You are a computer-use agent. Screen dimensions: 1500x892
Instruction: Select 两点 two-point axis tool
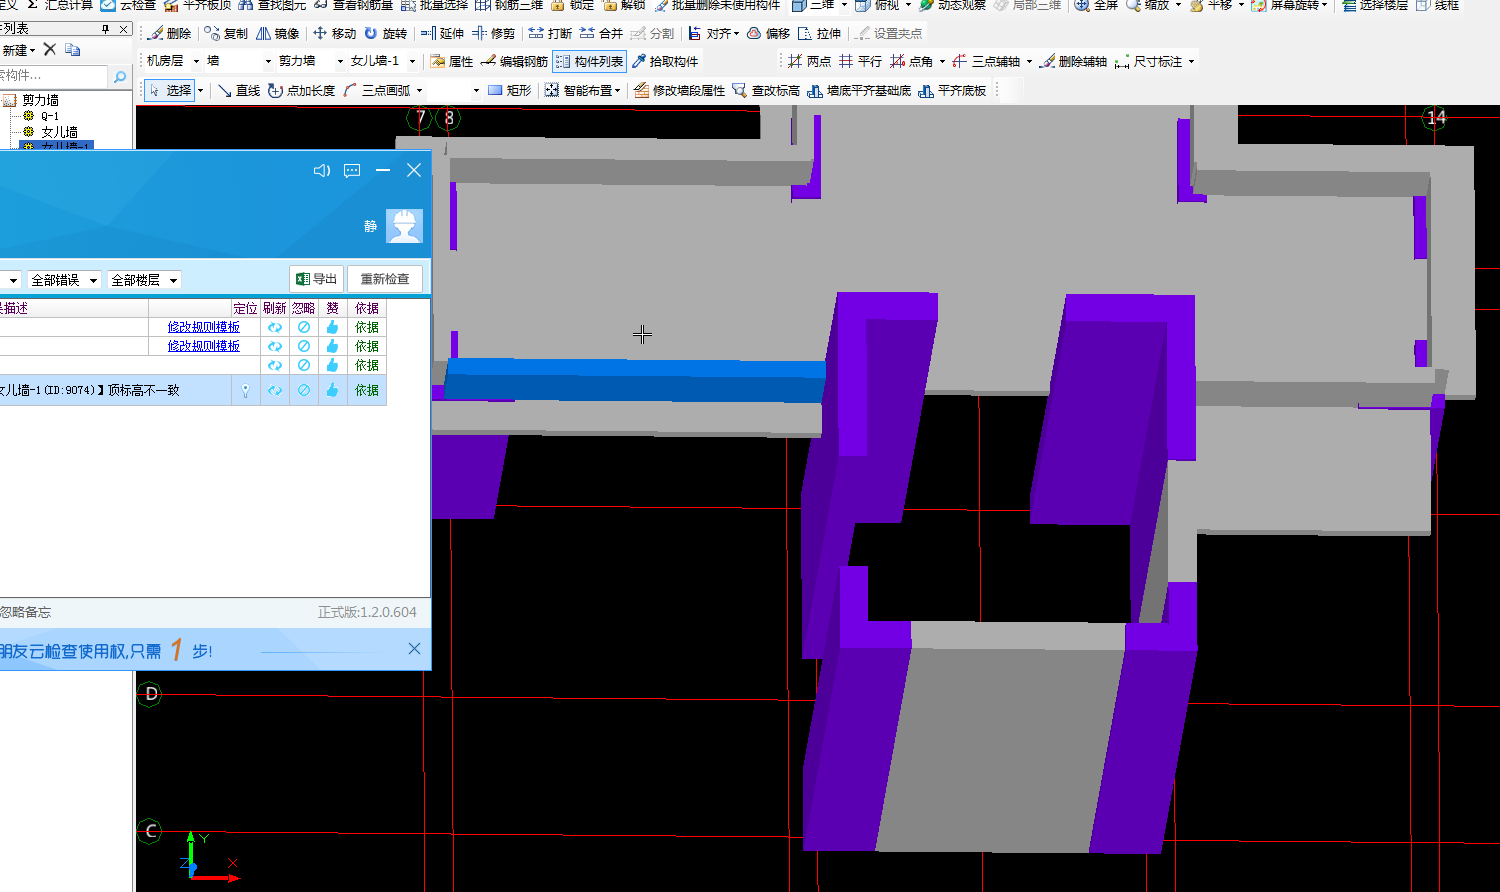[810, 61]
